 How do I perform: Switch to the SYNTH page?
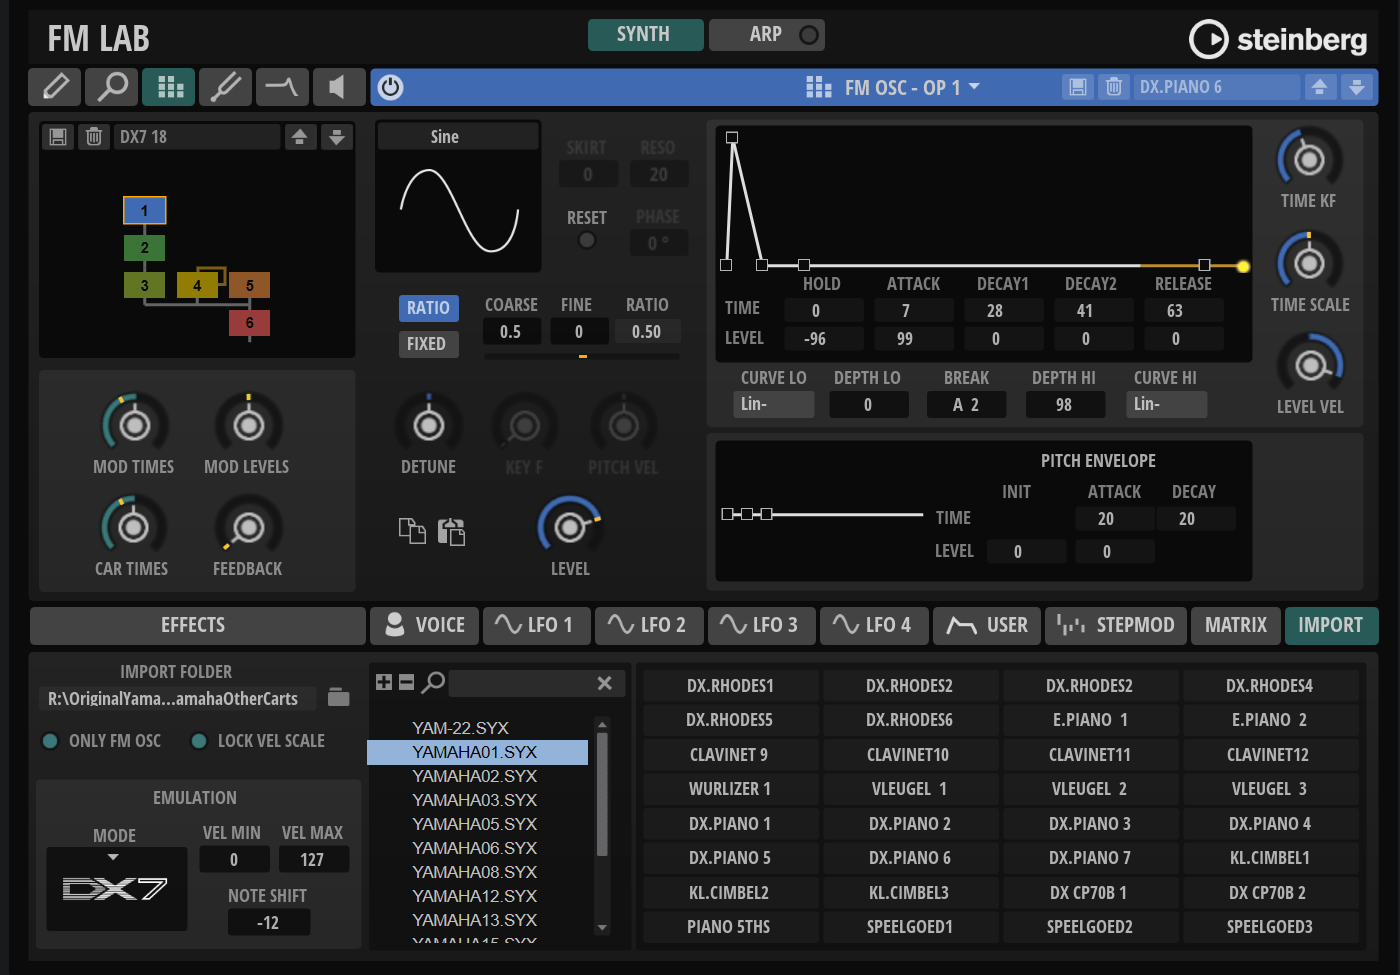(645, 34)
